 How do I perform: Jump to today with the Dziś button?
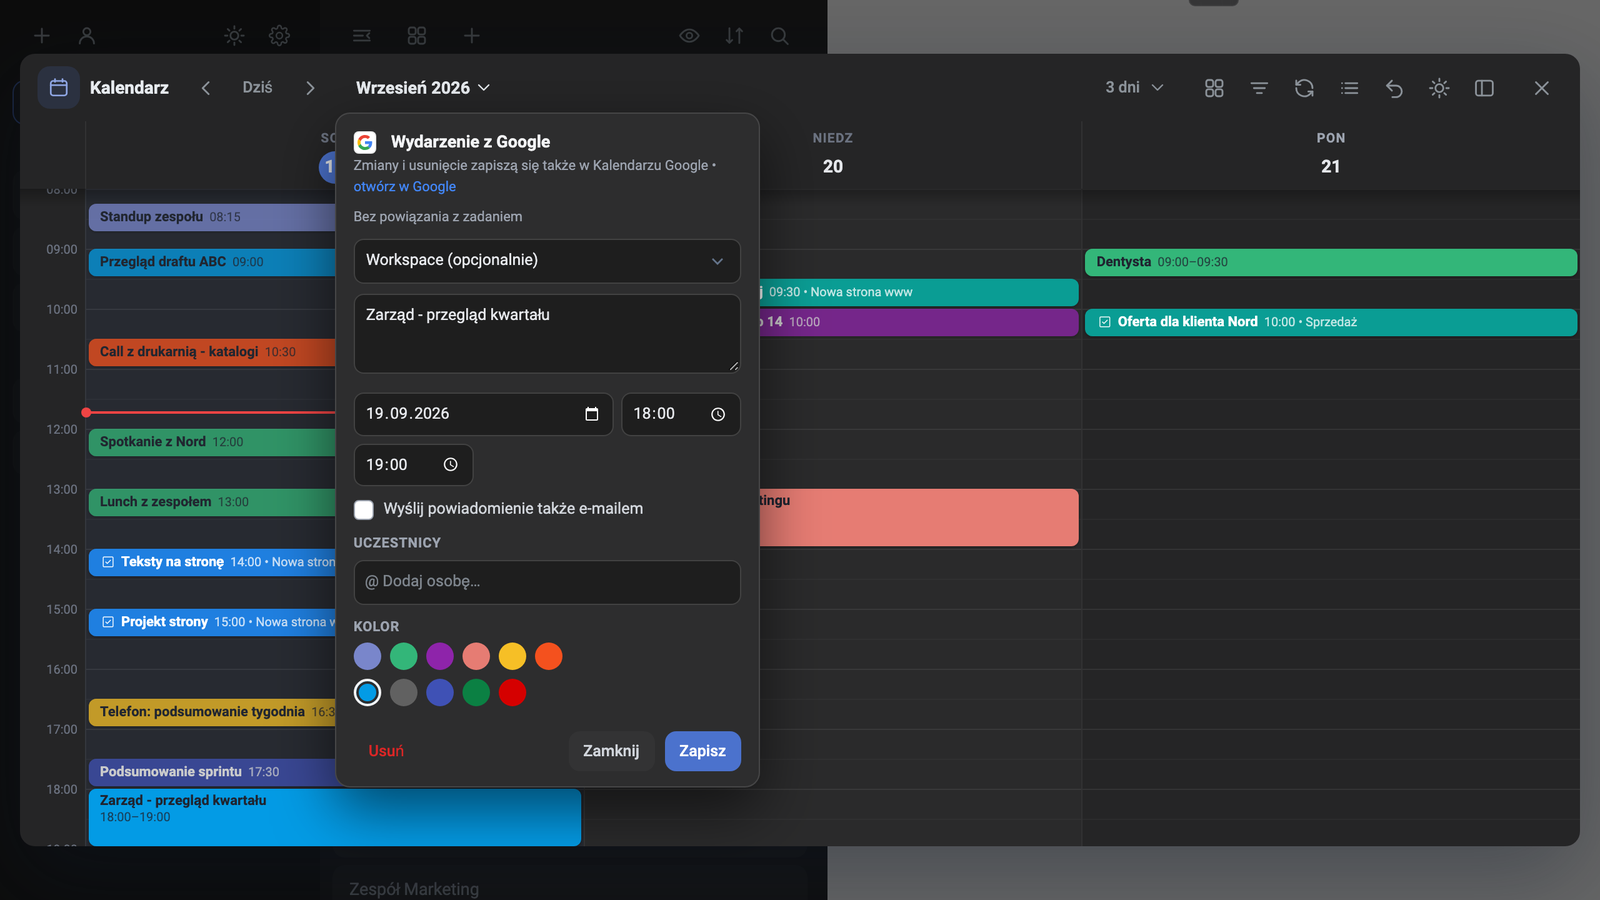(x=258, y=88)
